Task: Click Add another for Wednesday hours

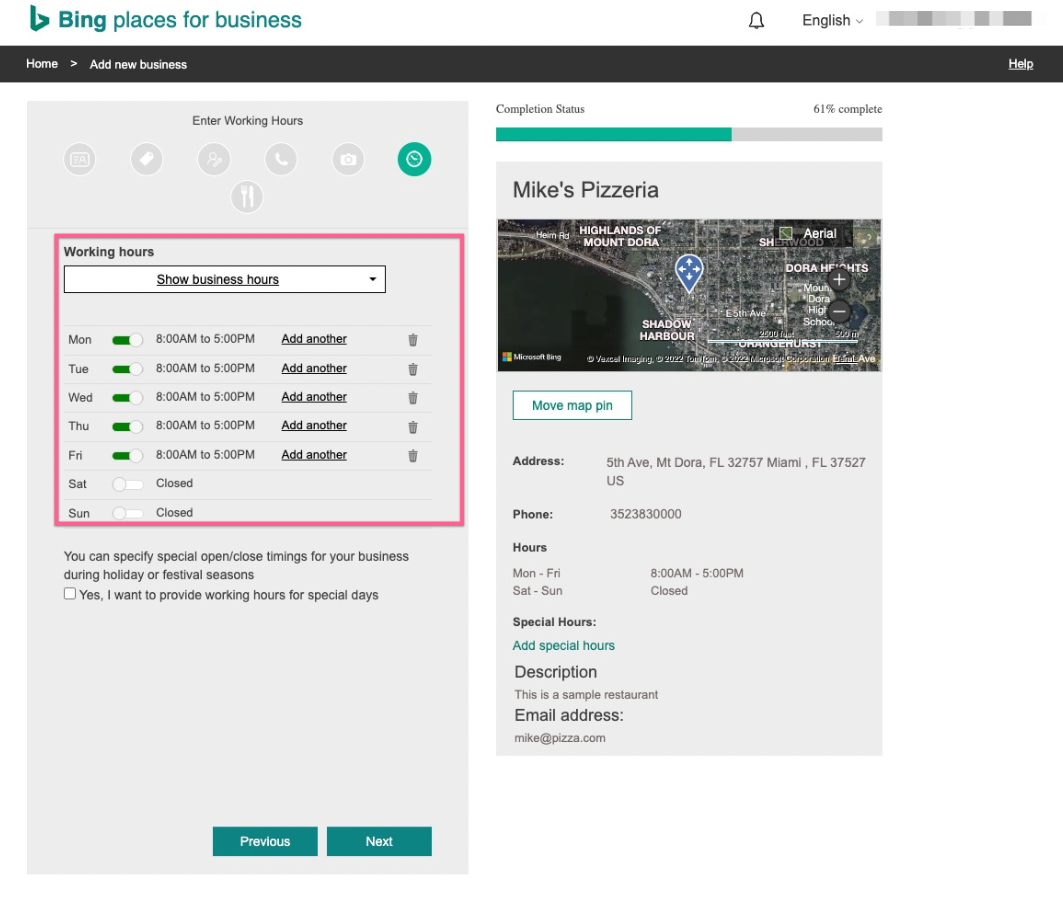Action: click(314, 397)
